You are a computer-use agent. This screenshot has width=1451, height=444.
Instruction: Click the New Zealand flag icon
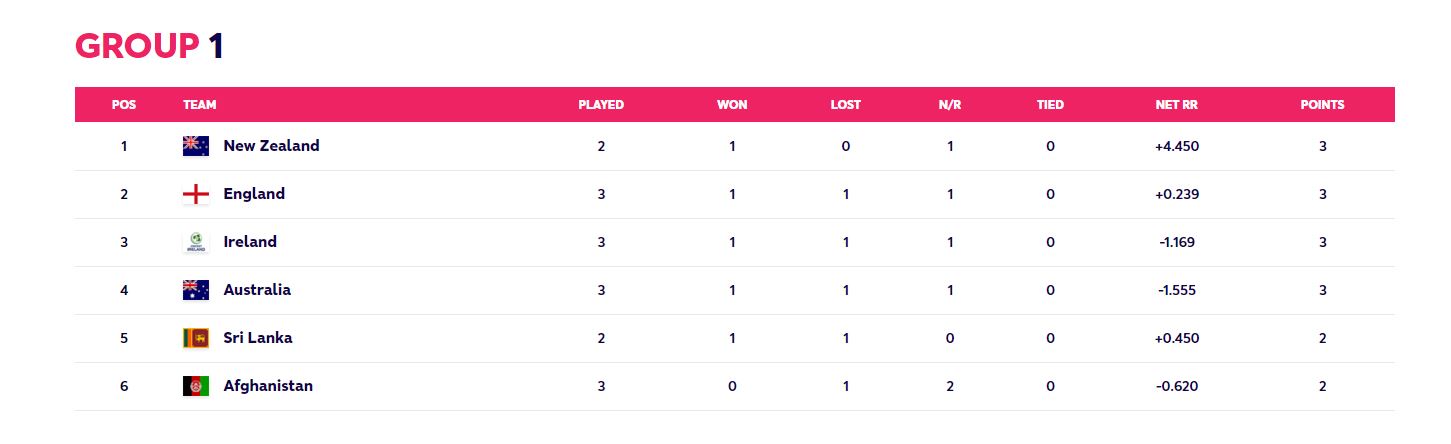(x=196, y=146)
